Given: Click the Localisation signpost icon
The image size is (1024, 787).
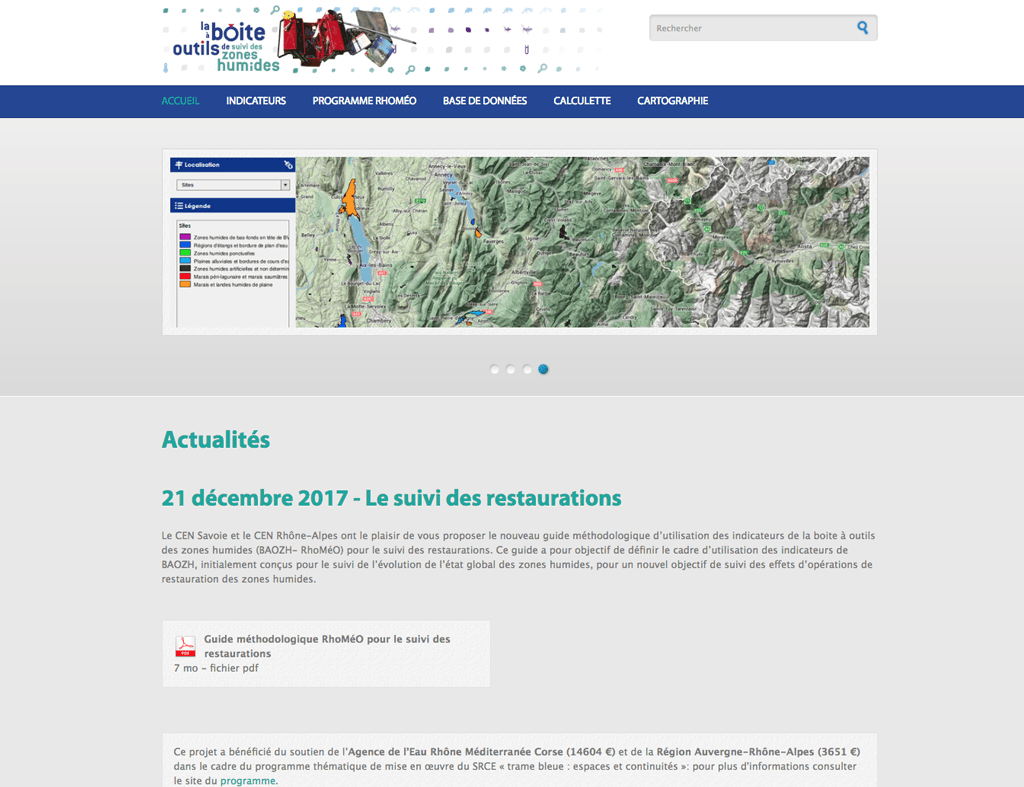Looking at the screenshot, I should pos(178,165).
